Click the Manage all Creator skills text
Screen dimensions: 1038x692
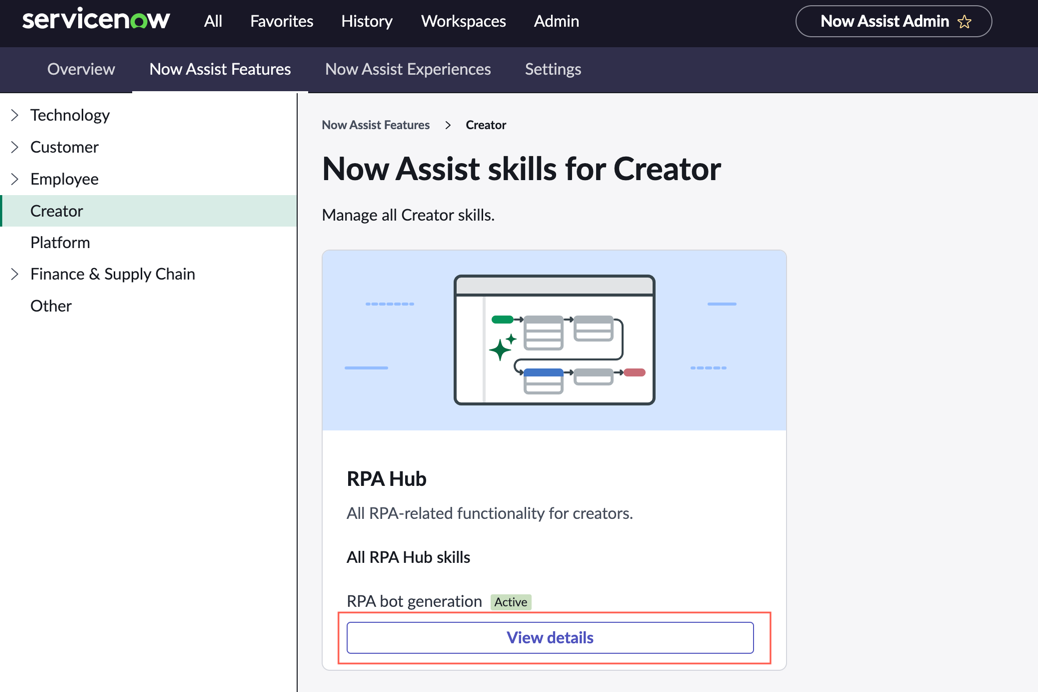coord(408,215)
